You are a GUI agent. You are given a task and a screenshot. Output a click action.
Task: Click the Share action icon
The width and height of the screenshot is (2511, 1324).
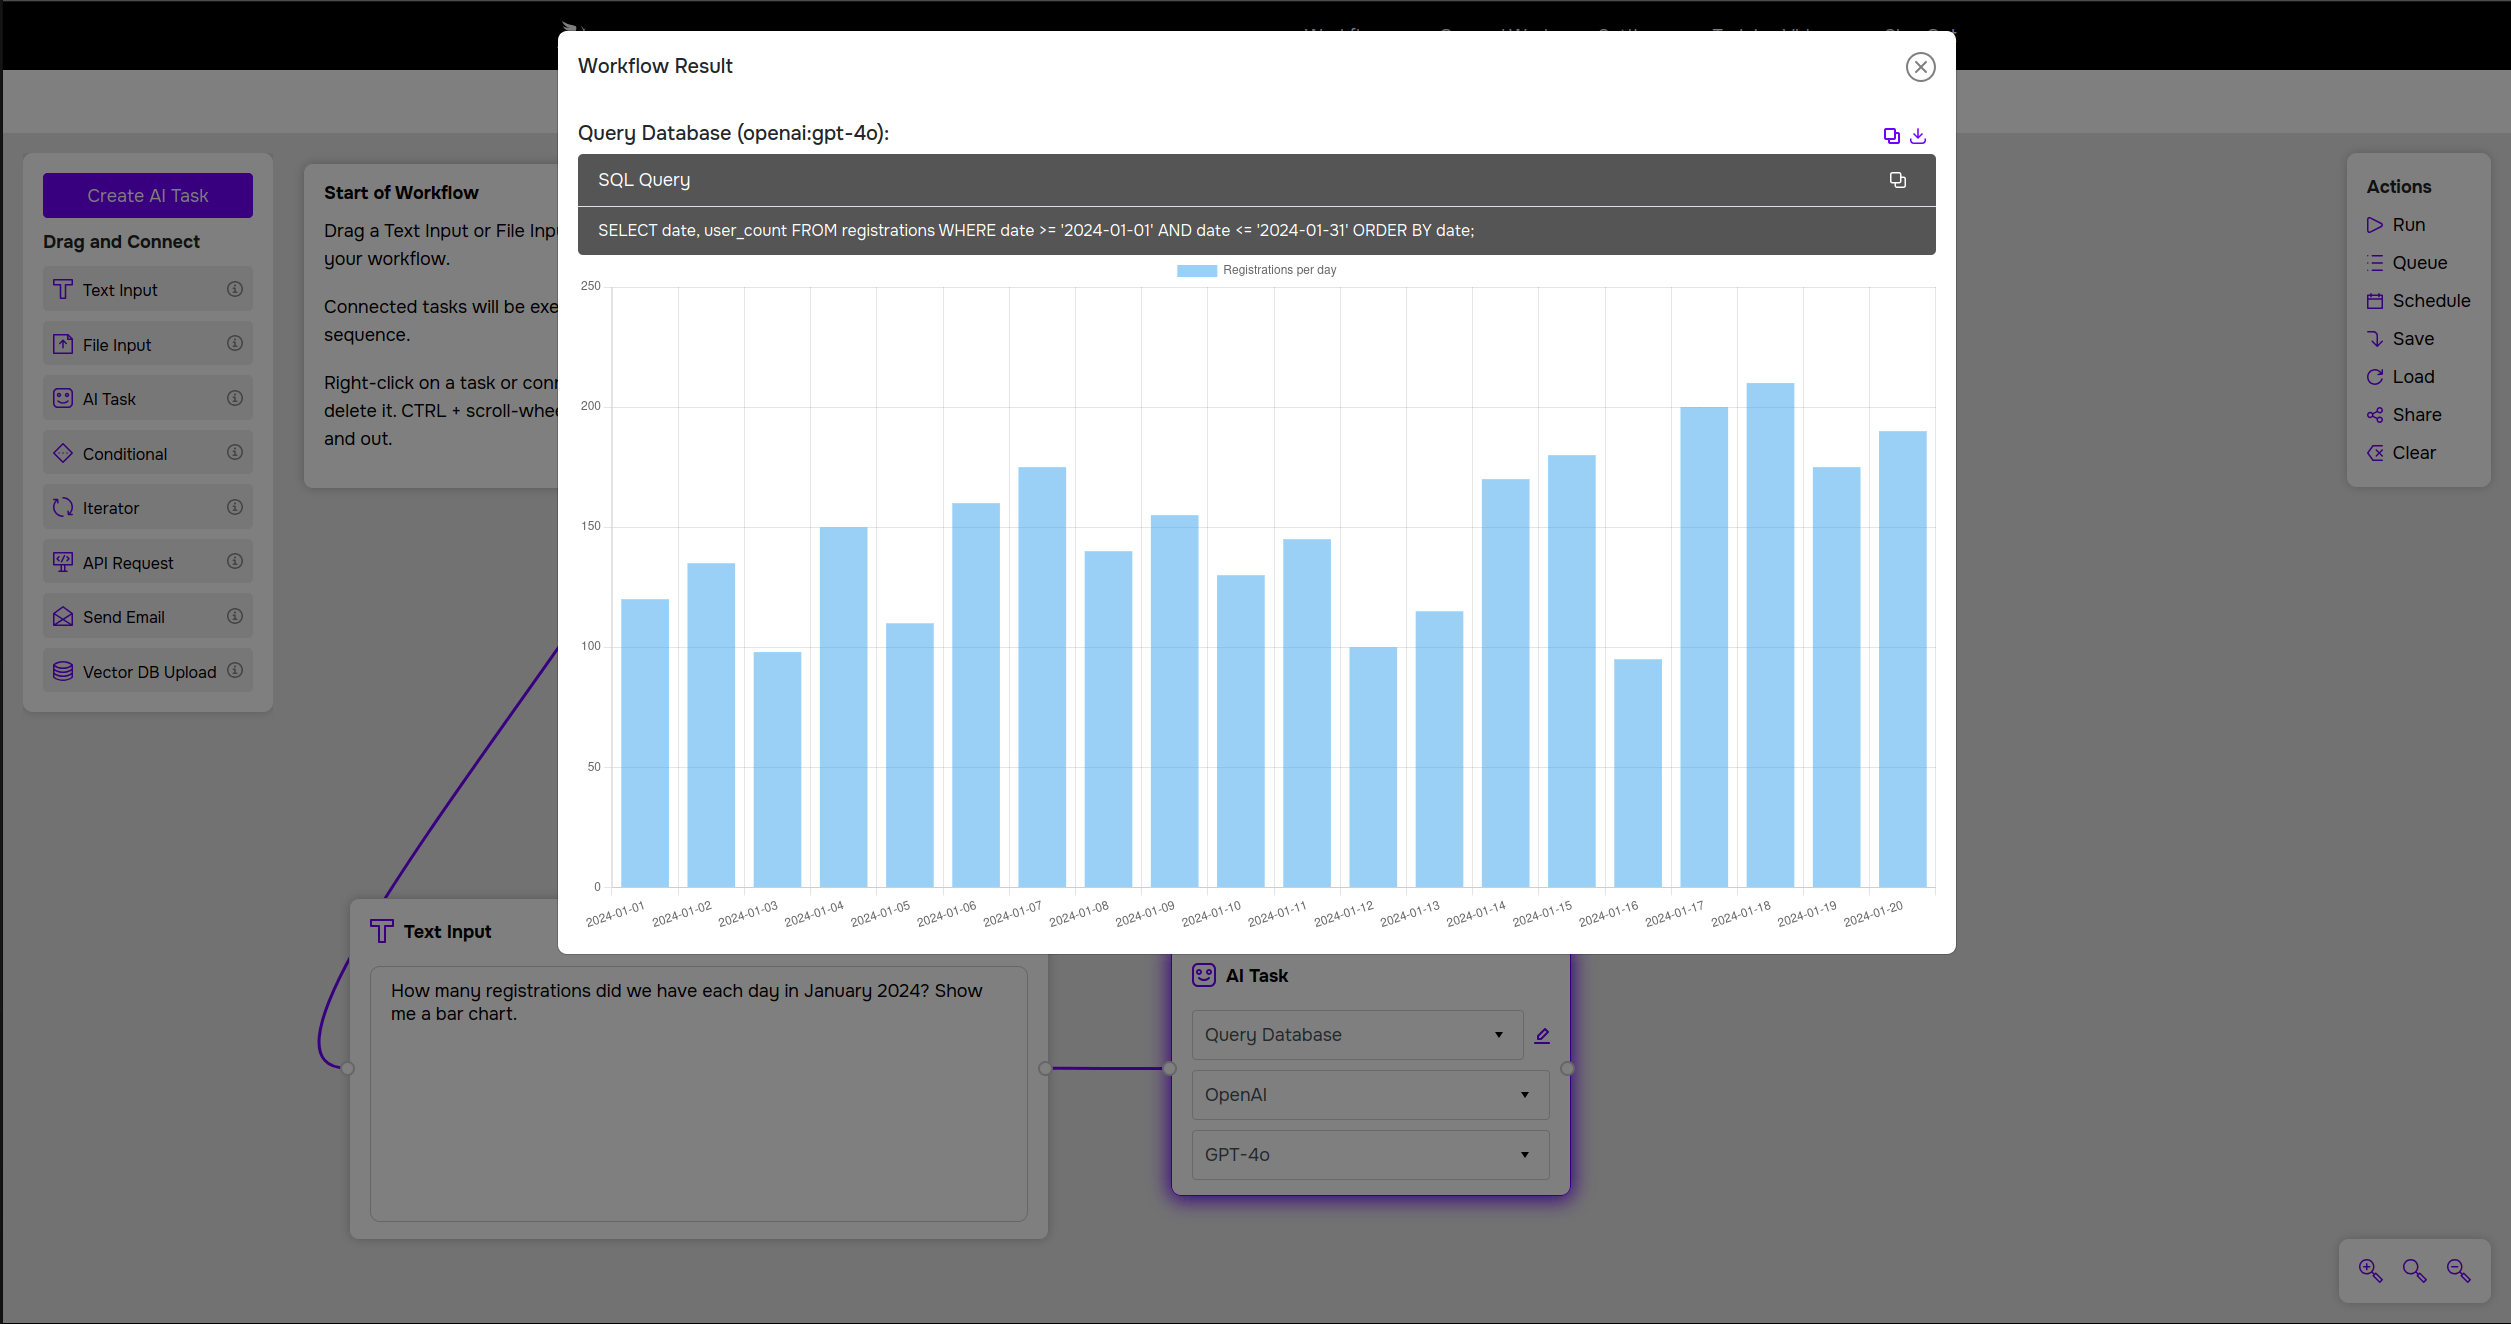(x=2376, y=414)
